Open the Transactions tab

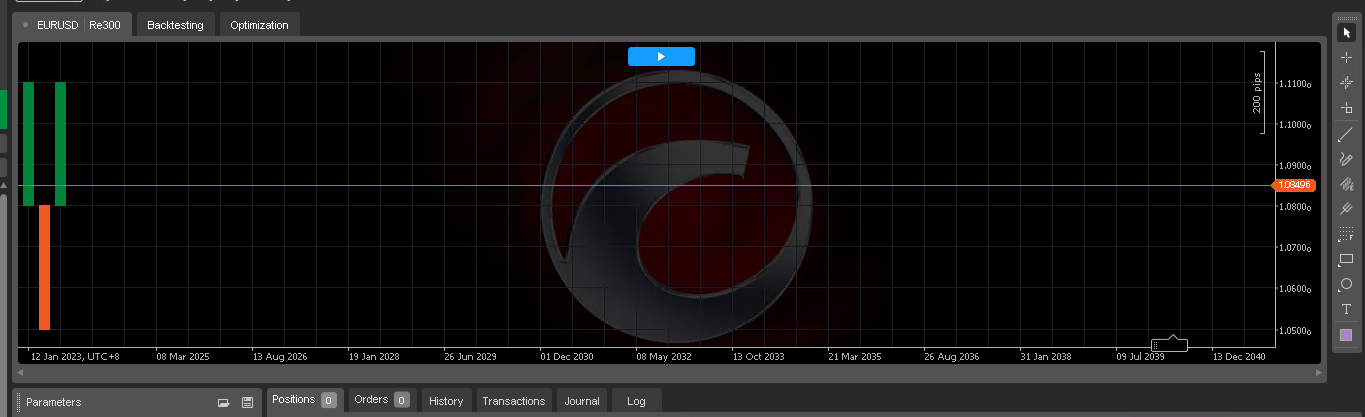tap(514, 401)
